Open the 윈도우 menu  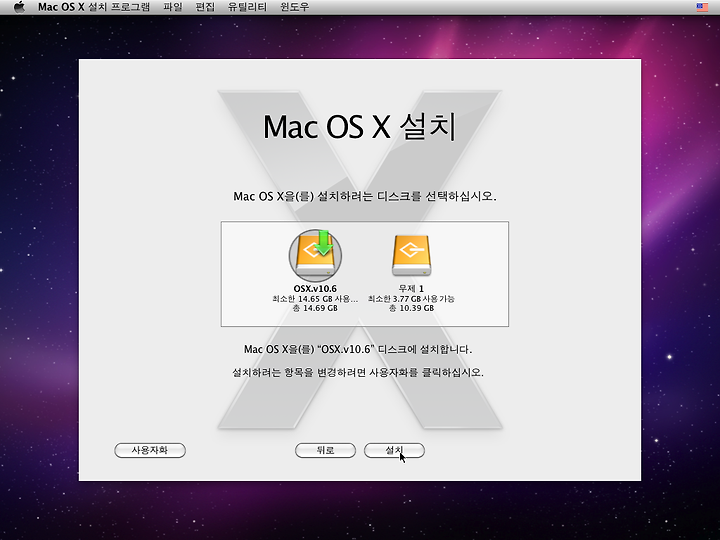pyautogui.click(x=294, y=7)
